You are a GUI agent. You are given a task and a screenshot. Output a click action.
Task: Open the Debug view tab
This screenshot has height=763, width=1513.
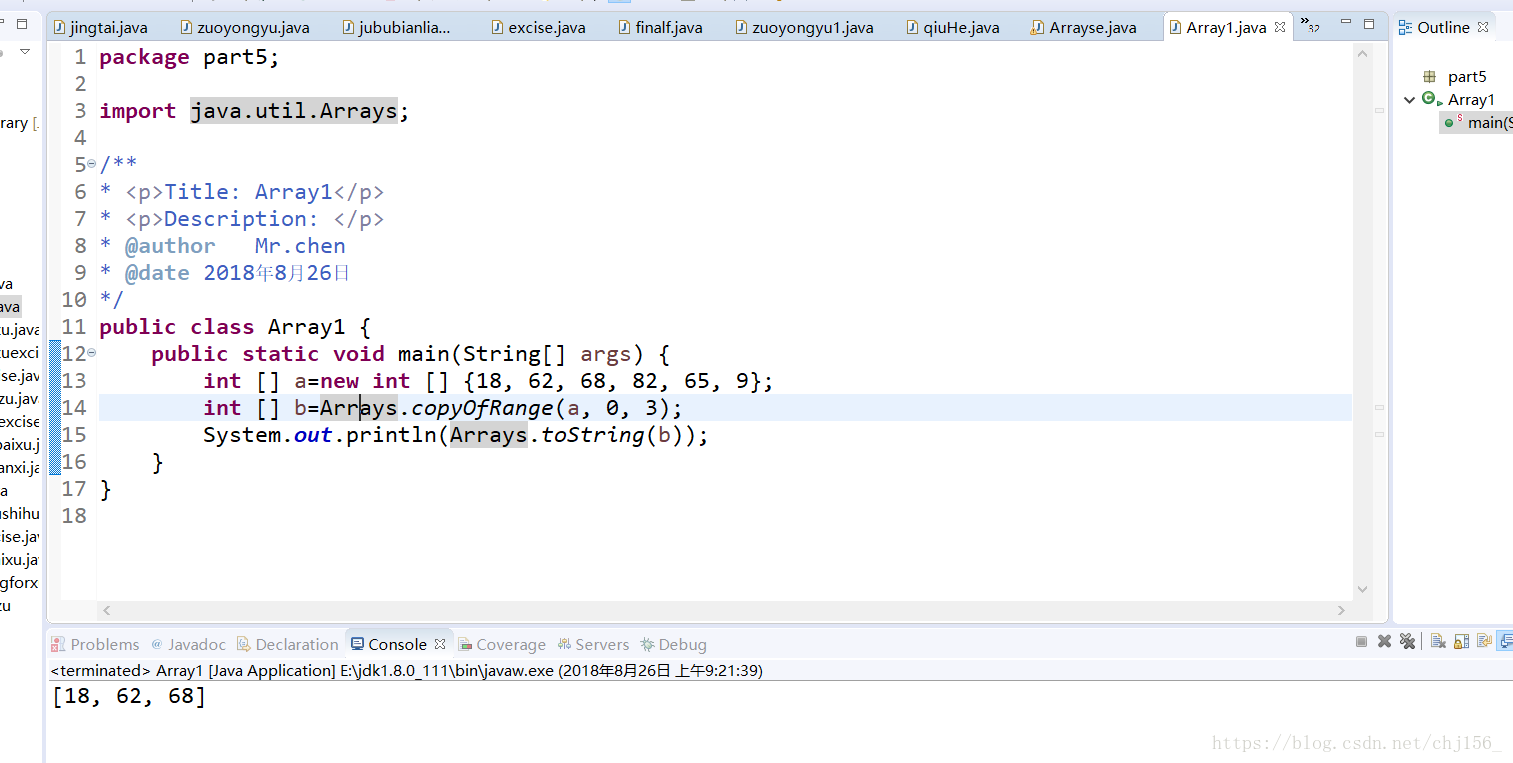[x=673, y=644]
